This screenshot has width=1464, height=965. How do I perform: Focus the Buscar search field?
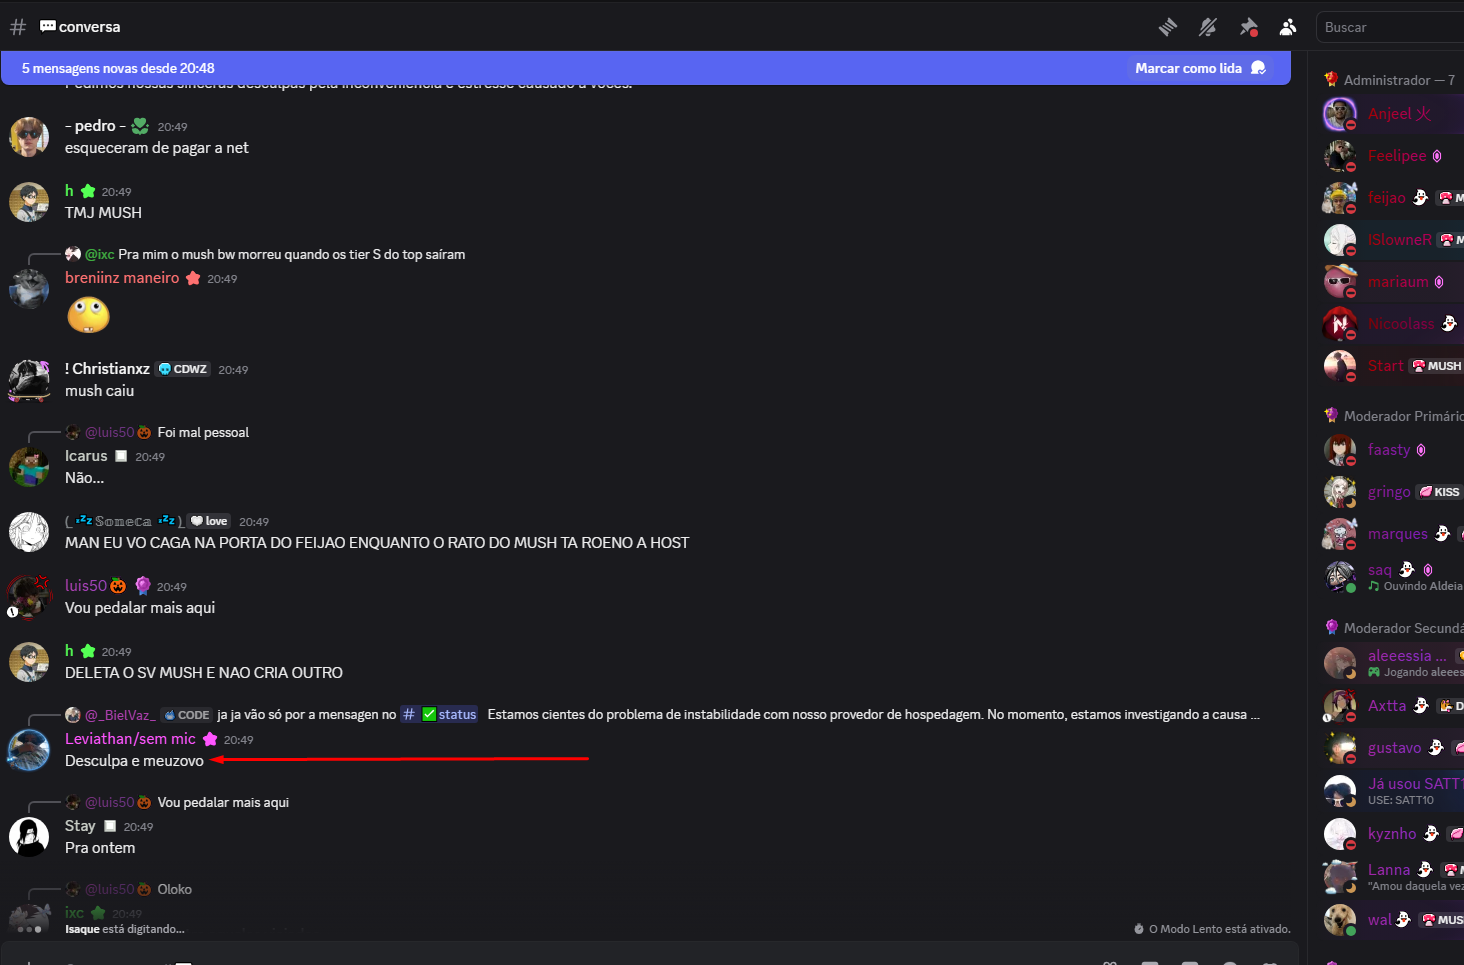point(1390,27)
